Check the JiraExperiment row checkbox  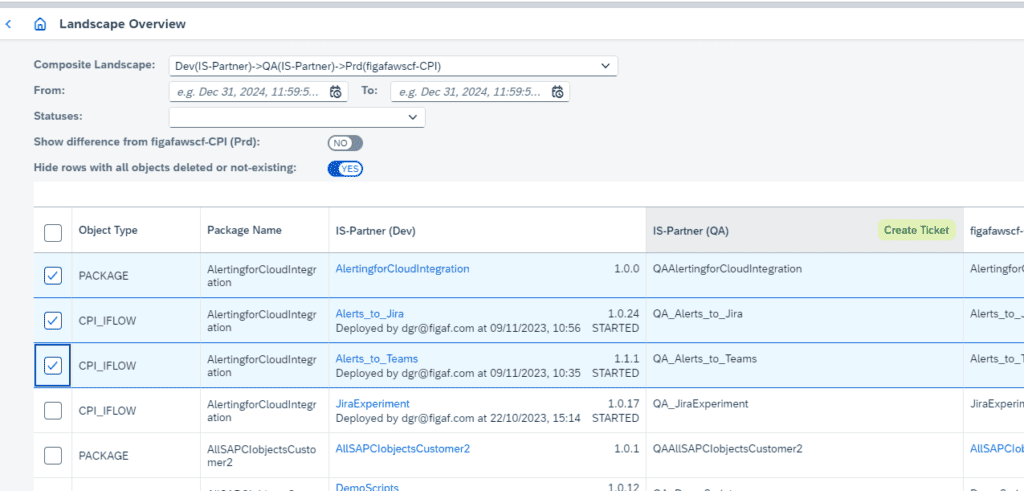pos(53,411)
